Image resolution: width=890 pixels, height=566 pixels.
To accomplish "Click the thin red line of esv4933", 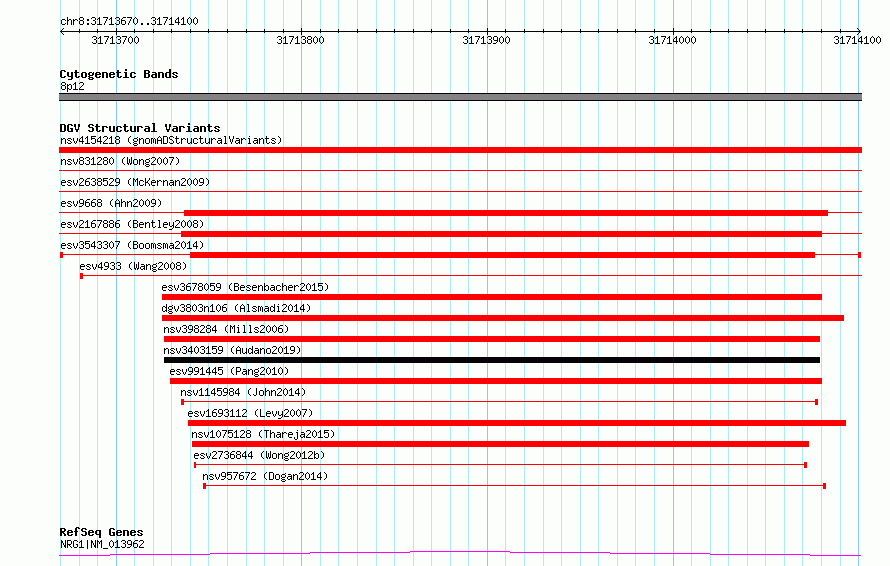I will click(471, 276).
